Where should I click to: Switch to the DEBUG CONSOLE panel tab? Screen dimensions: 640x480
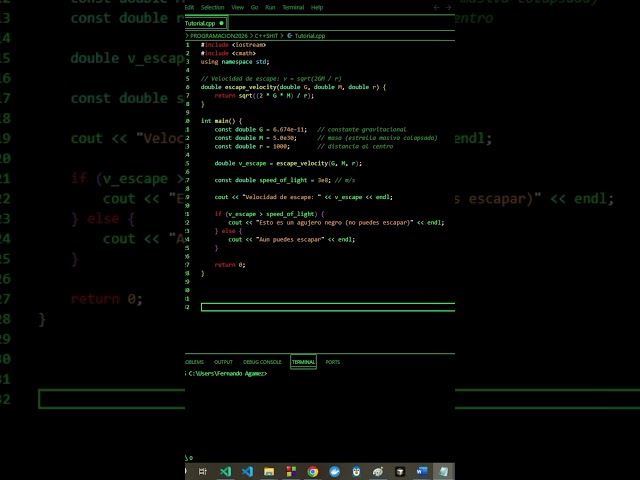click(x=262, y=362)
